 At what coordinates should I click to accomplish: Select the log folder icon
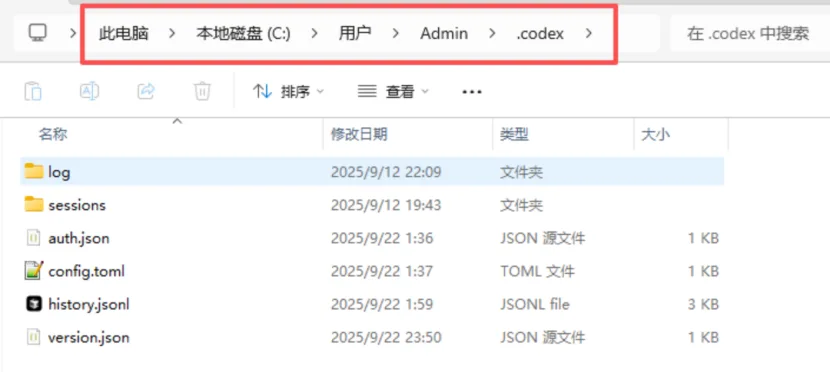(x=34, y=171)
